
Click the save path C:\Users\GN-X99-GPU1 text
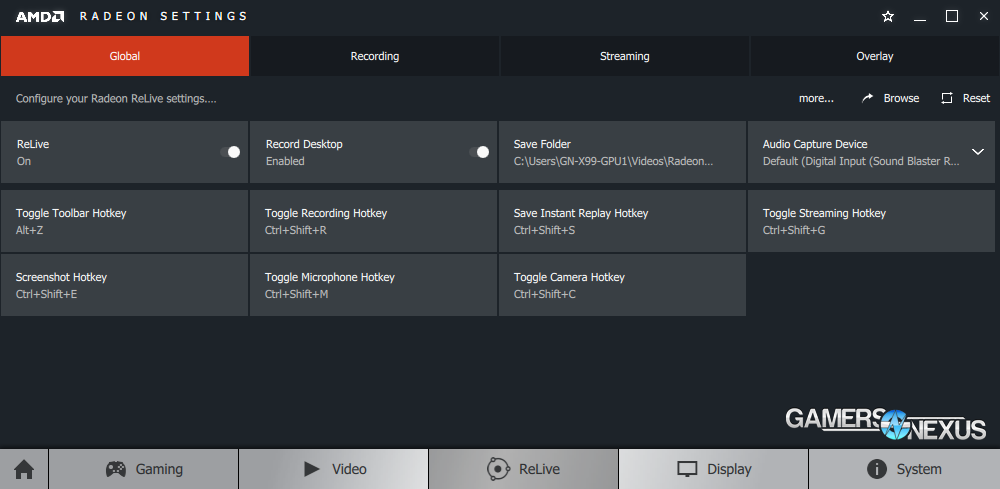614,161
